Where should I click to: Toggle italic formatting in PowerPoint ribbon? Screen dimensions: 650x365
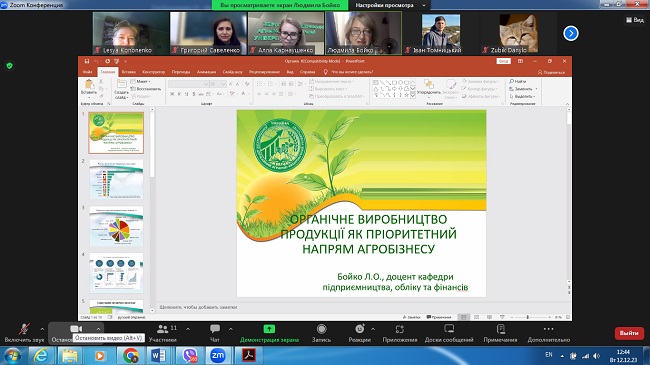179,94
